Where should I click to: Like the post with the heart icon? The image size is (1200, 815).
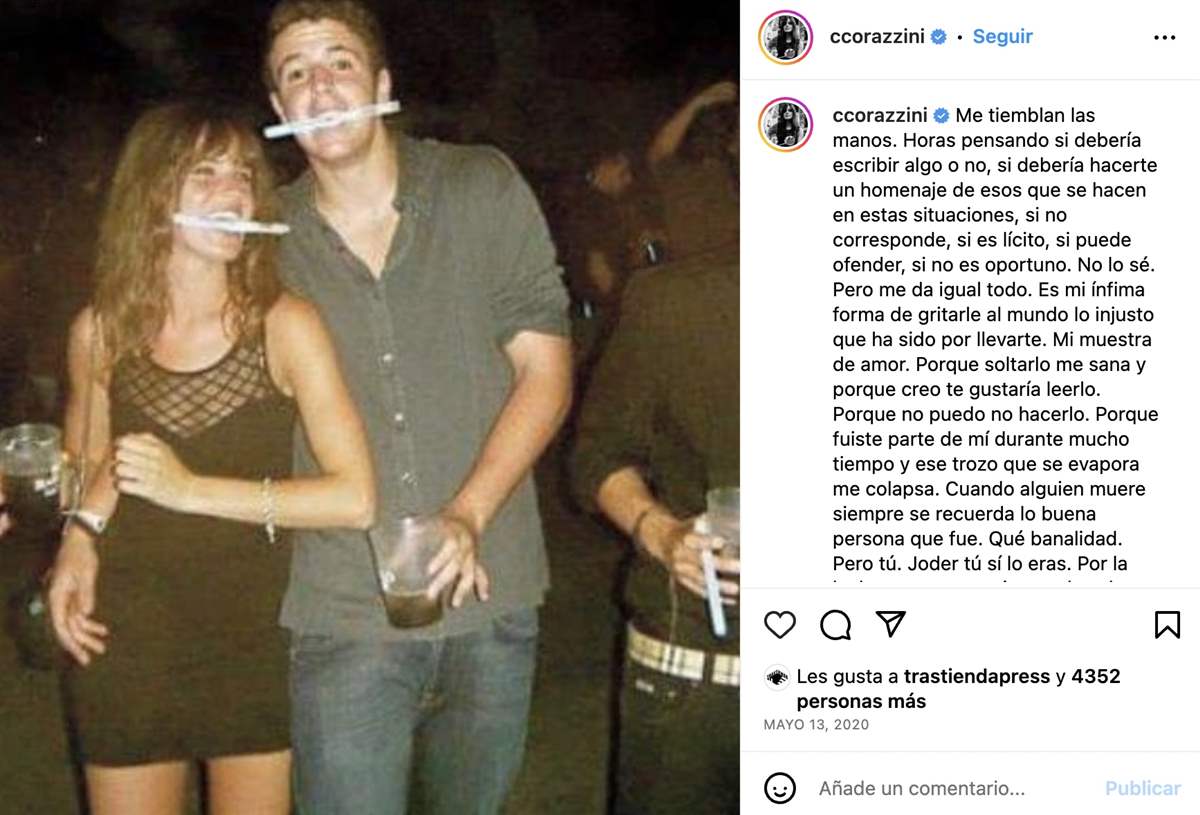coord(780,625)
